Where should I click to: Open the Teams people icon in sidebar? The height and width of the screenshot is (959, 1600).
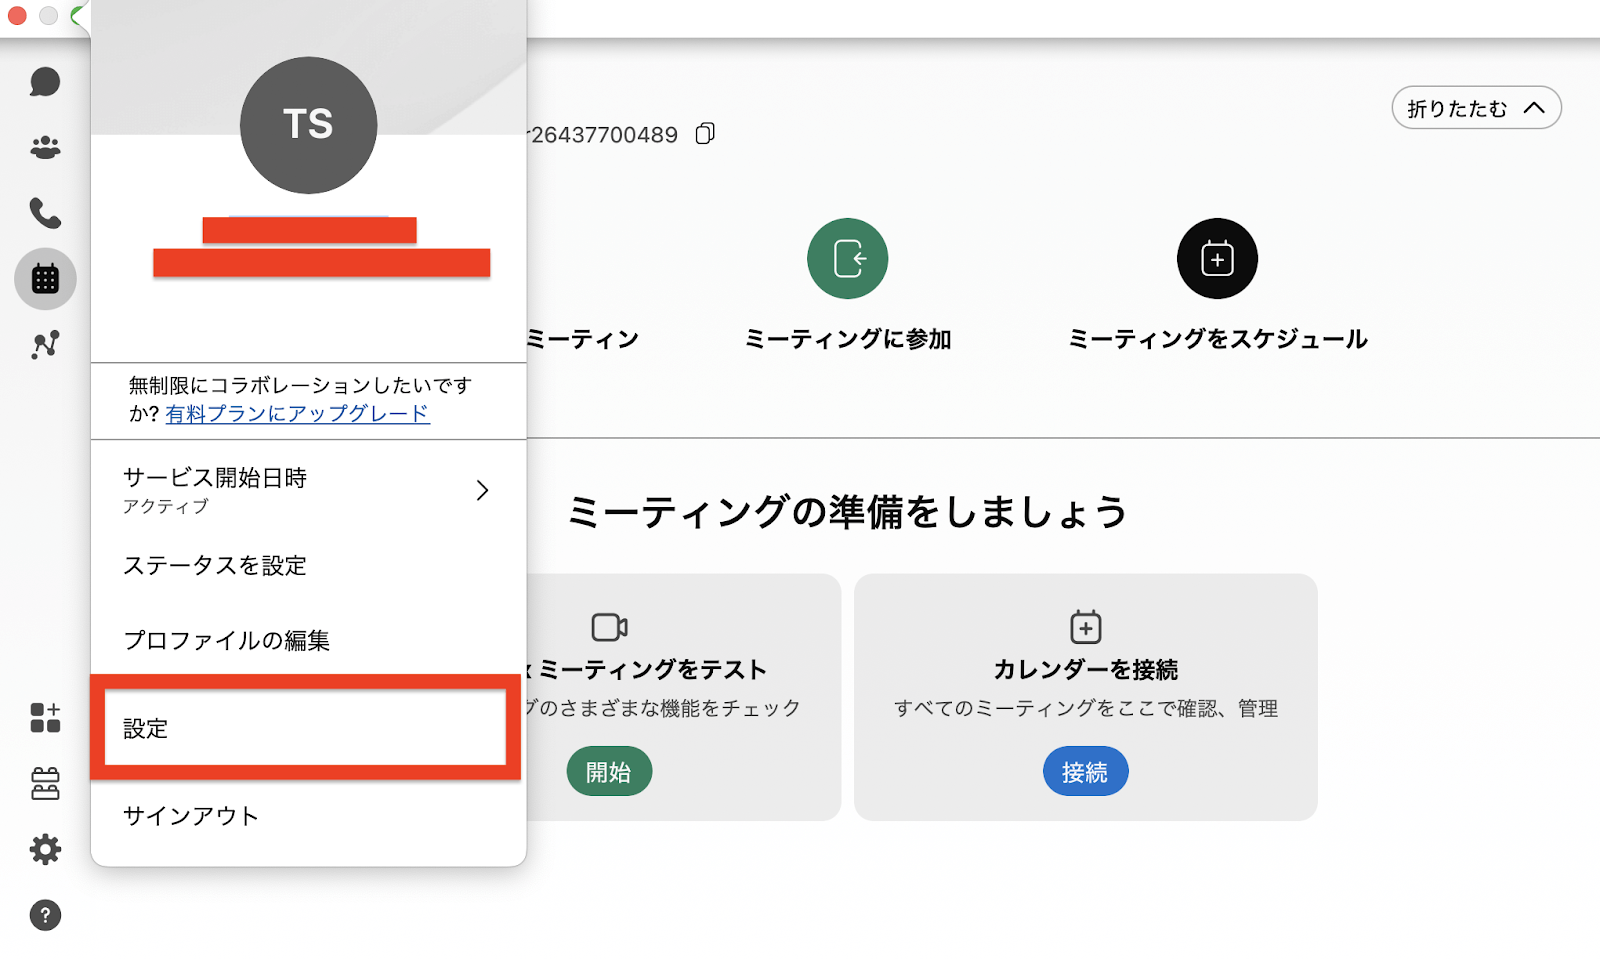coord(45,148)
